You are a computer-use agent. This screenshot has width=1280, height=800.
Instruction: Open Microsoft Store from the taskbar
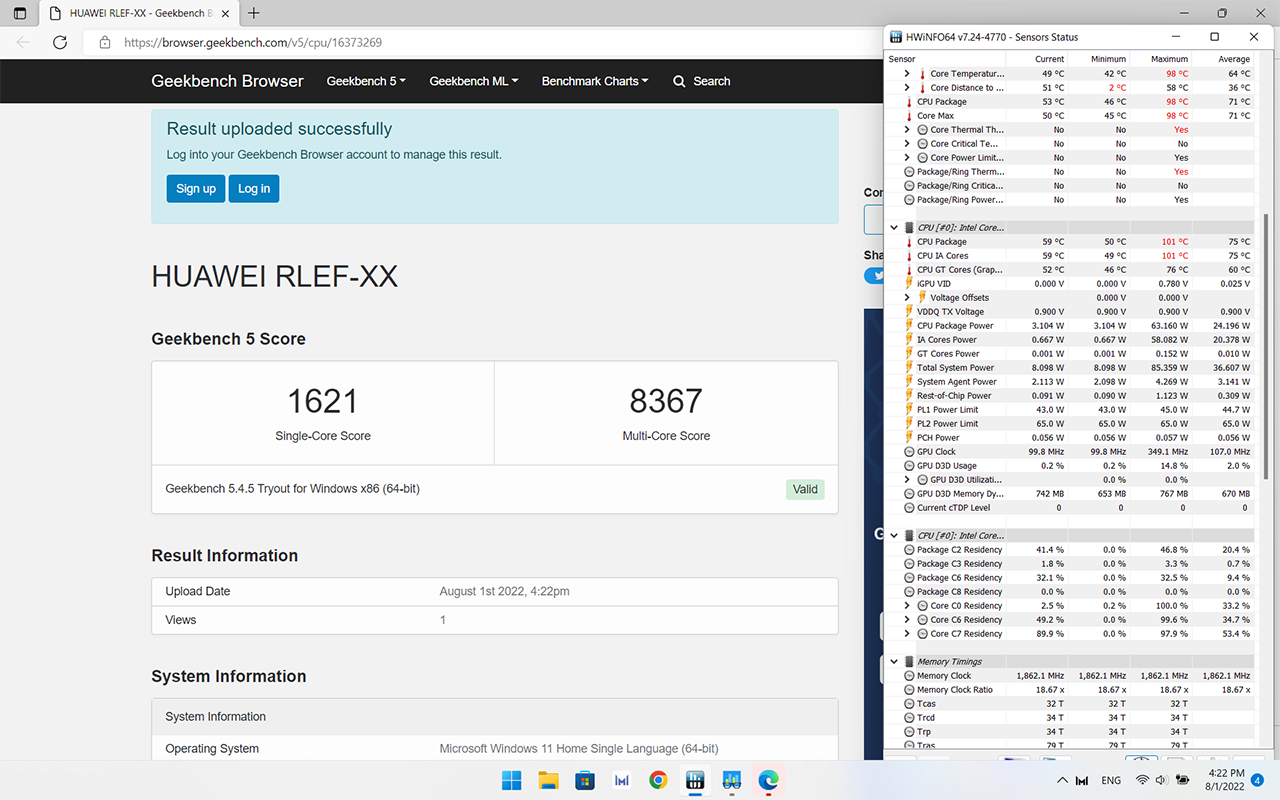coord(585,780)
